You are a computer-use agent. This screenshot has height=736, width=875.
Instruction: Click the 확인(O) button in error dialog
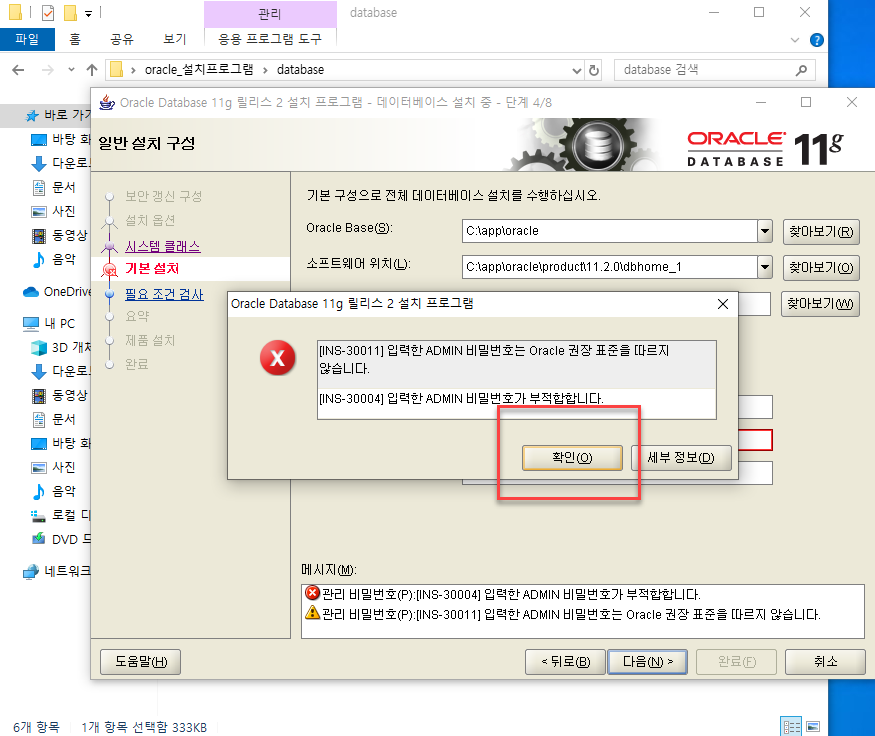[x=572, y=458]
